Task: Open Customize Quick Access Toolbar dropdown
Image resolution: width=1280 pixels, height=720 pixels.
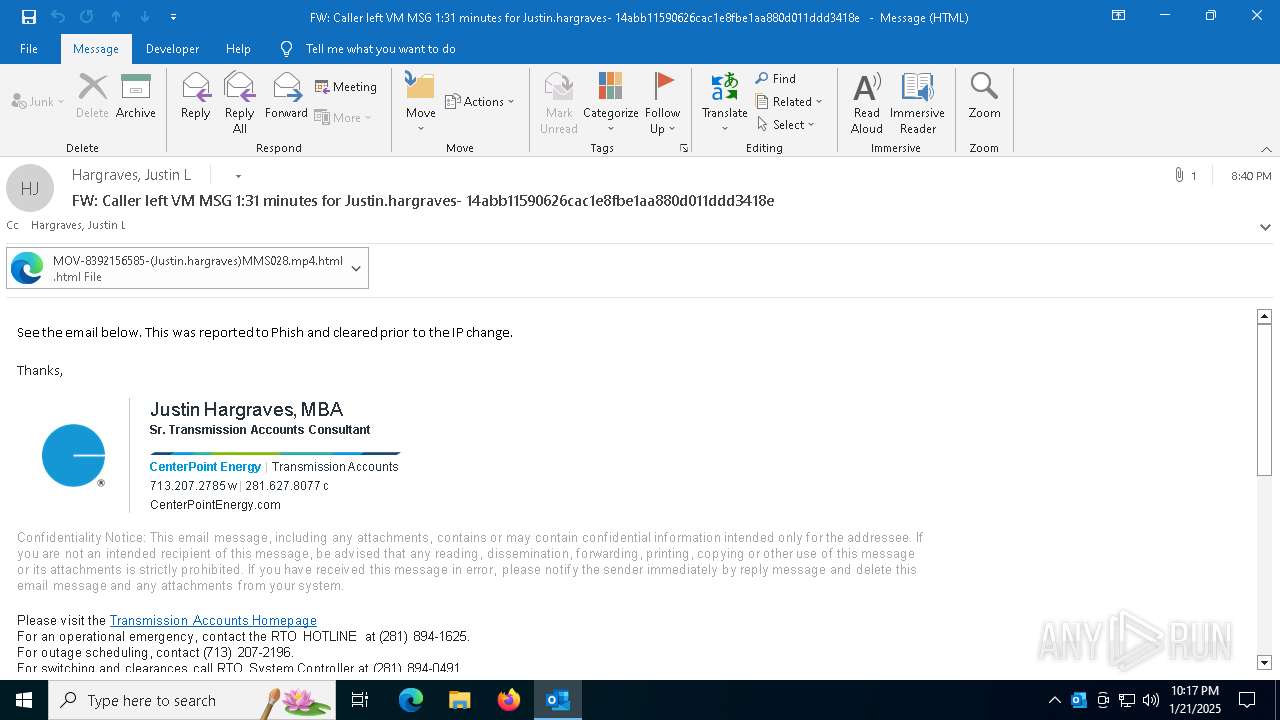Action: pyautogui.click(x=173, y=17)
